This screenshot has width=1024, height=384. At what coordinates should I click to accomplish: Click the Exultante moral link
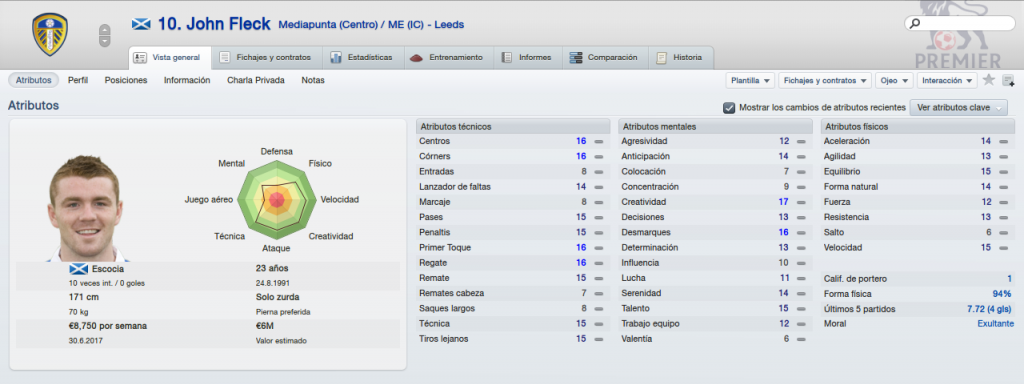[995, 323]
